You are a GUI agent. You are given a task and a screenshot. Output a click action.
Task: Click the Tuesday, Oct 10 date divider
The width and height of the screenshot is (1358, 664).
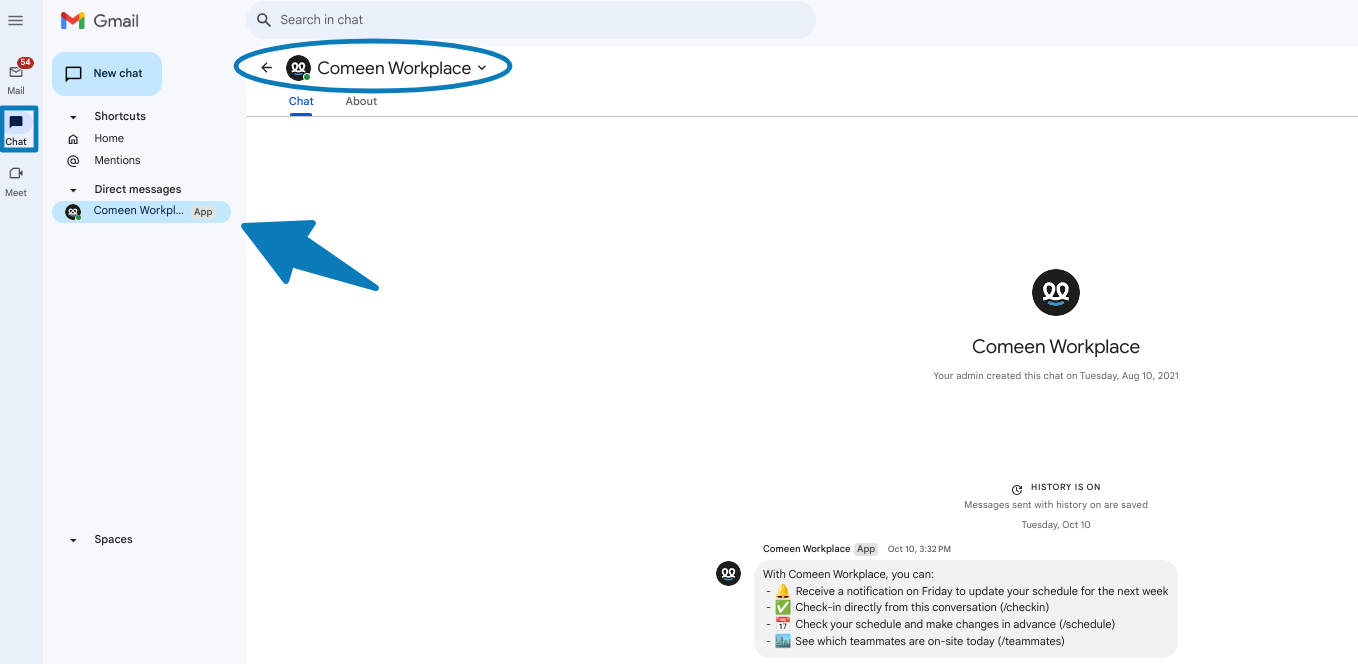pyautogui.click(x=1056, y=525)
